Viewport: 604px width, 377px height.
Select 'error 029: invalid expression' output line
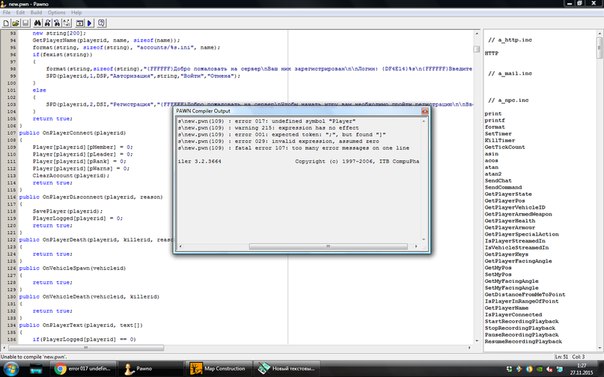(x=280, y=141)
